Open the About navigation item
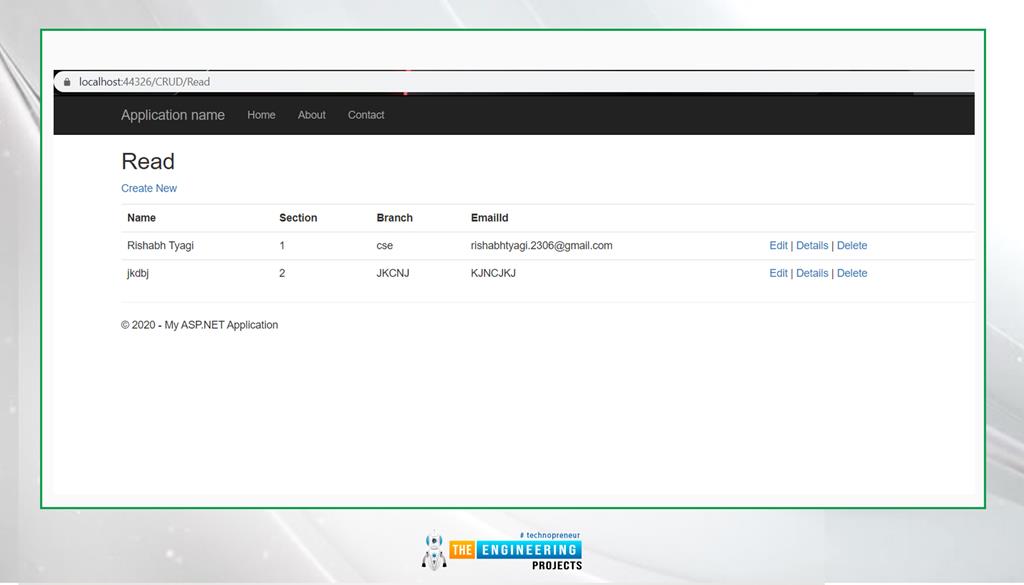 click(x=312, y=115)
